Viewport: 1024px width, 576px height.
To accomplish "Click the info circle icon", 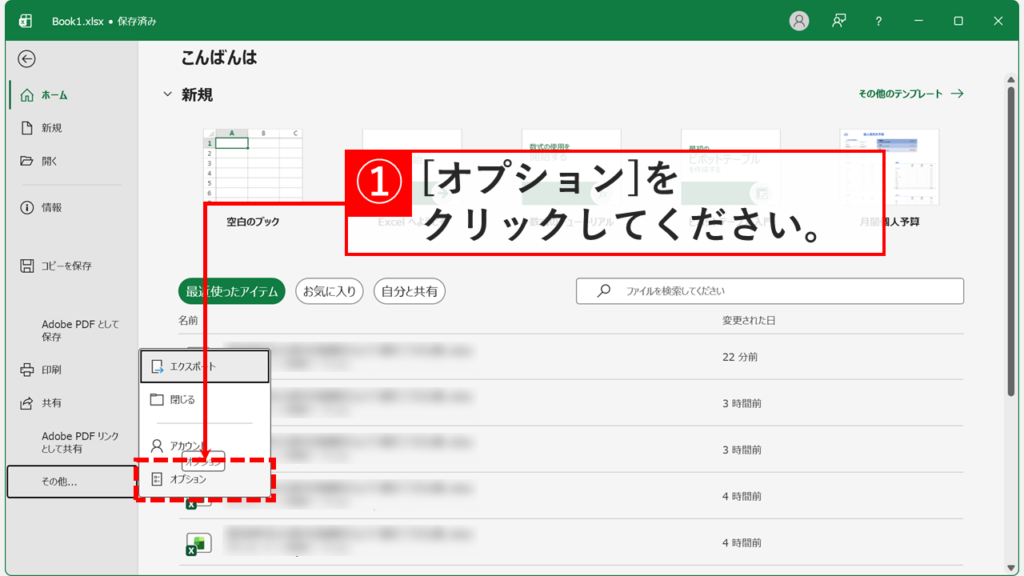I will pyautogui.click(x=27, y=208).
